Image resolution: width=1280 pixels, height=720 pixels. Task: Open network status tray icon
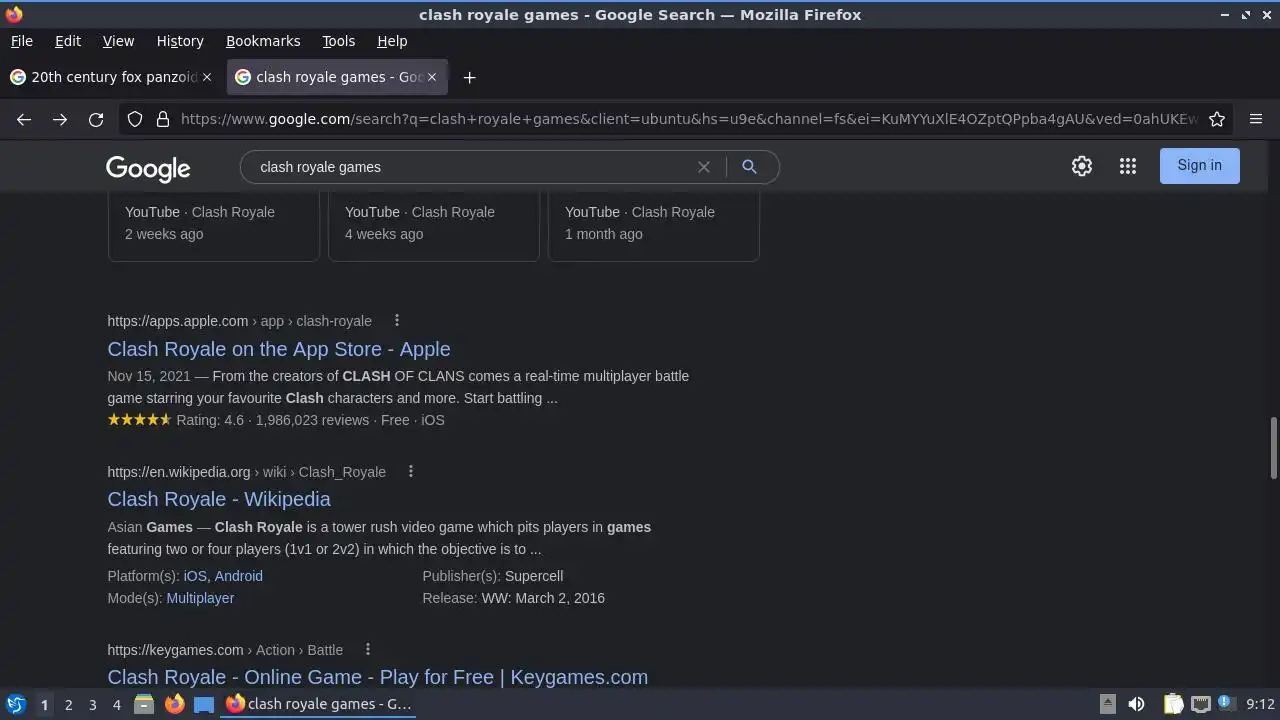(x=1200, y=704)
